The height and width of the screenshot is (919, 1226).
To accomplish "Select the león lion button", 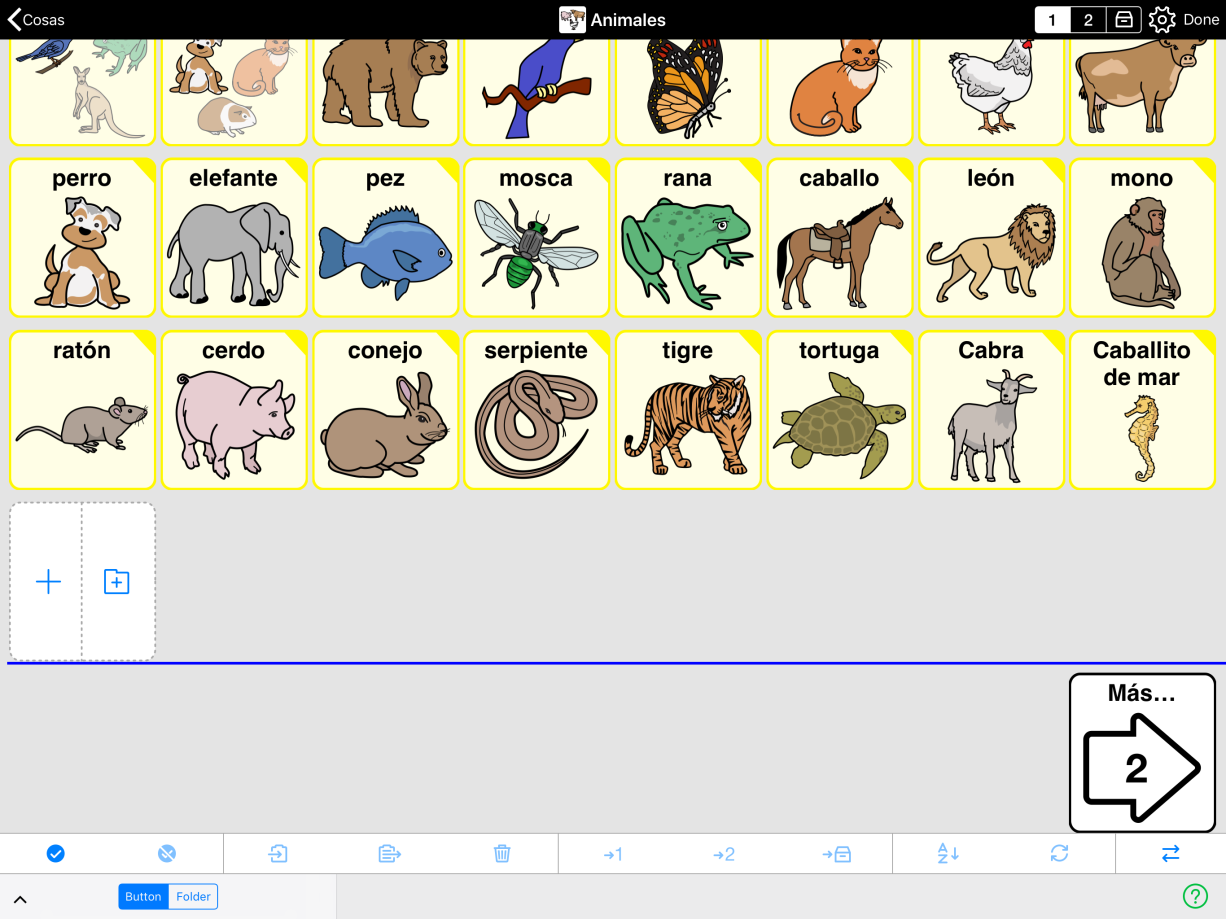I will [x=991, y=238].
